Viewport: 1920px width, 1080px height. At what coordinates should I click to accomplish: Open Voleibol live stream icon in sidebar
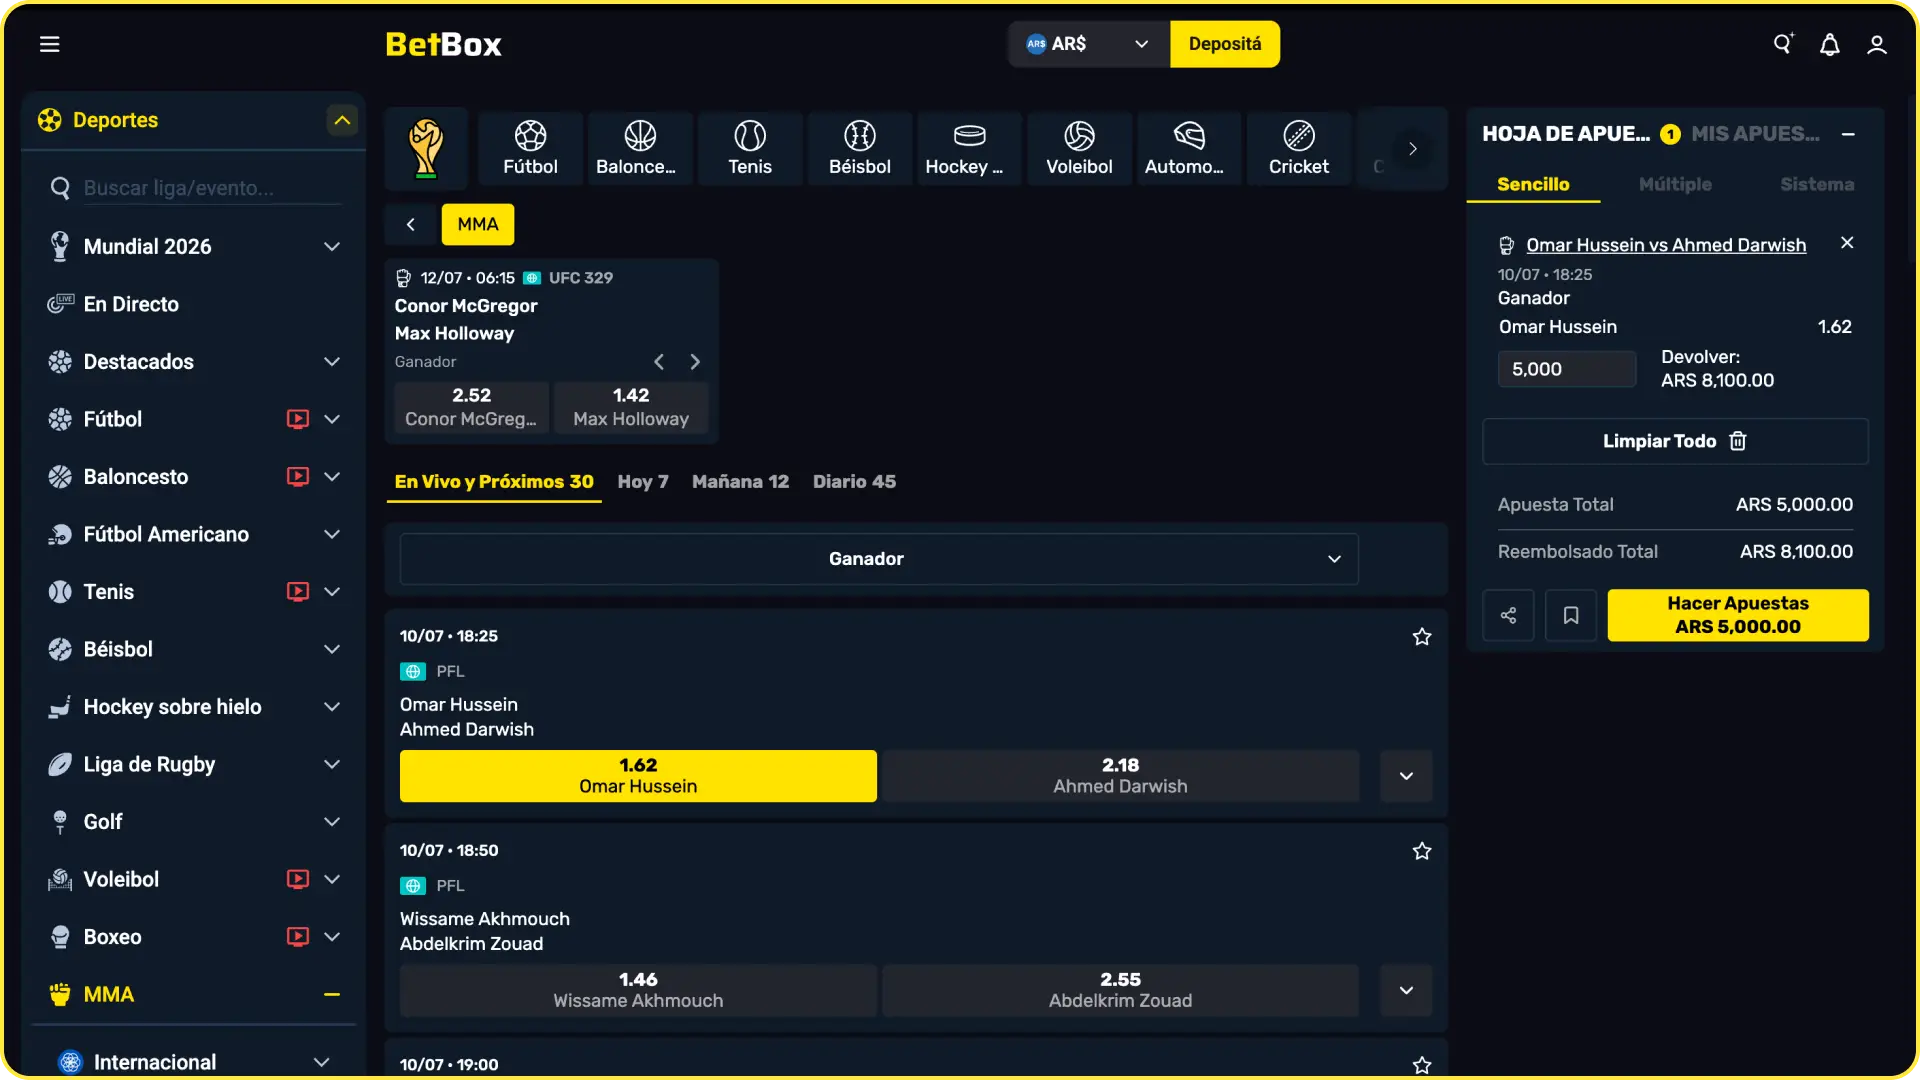pyautogui.click(x=298, y=879)
